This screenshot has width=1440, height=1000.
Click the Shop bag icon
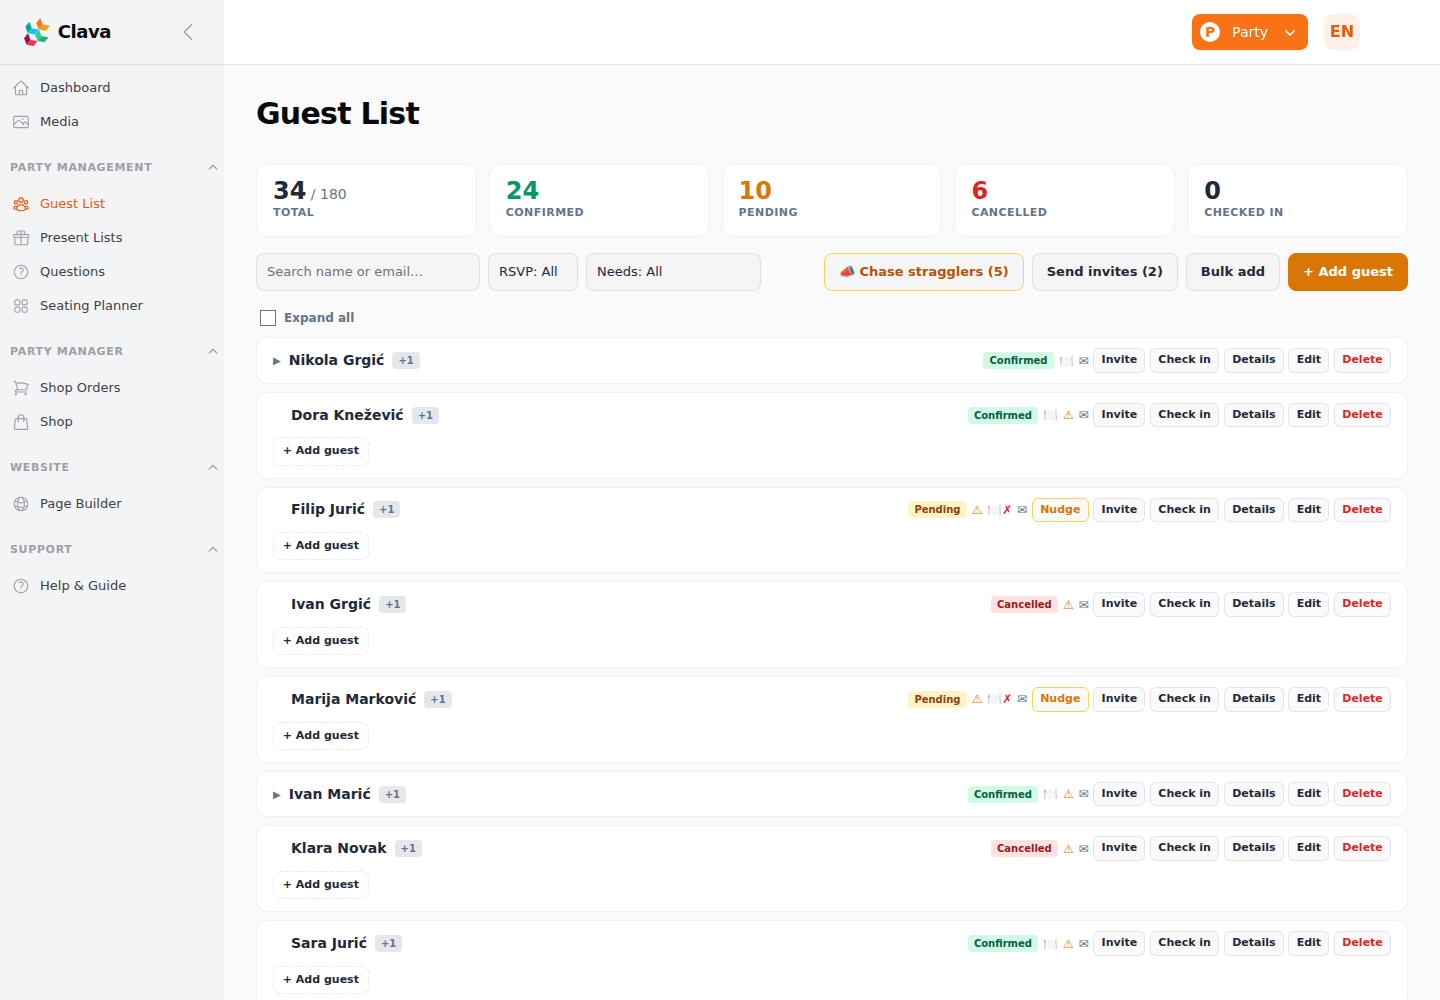pos(21,422)
